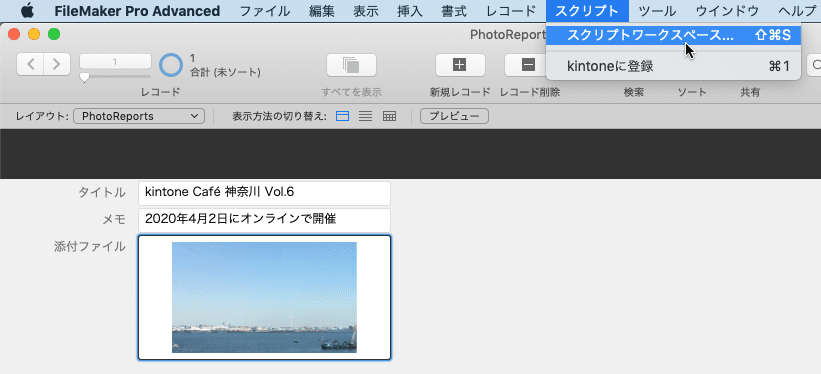
Task: Click the すべてを表示 toolbar icon
Action: [351, 65]
